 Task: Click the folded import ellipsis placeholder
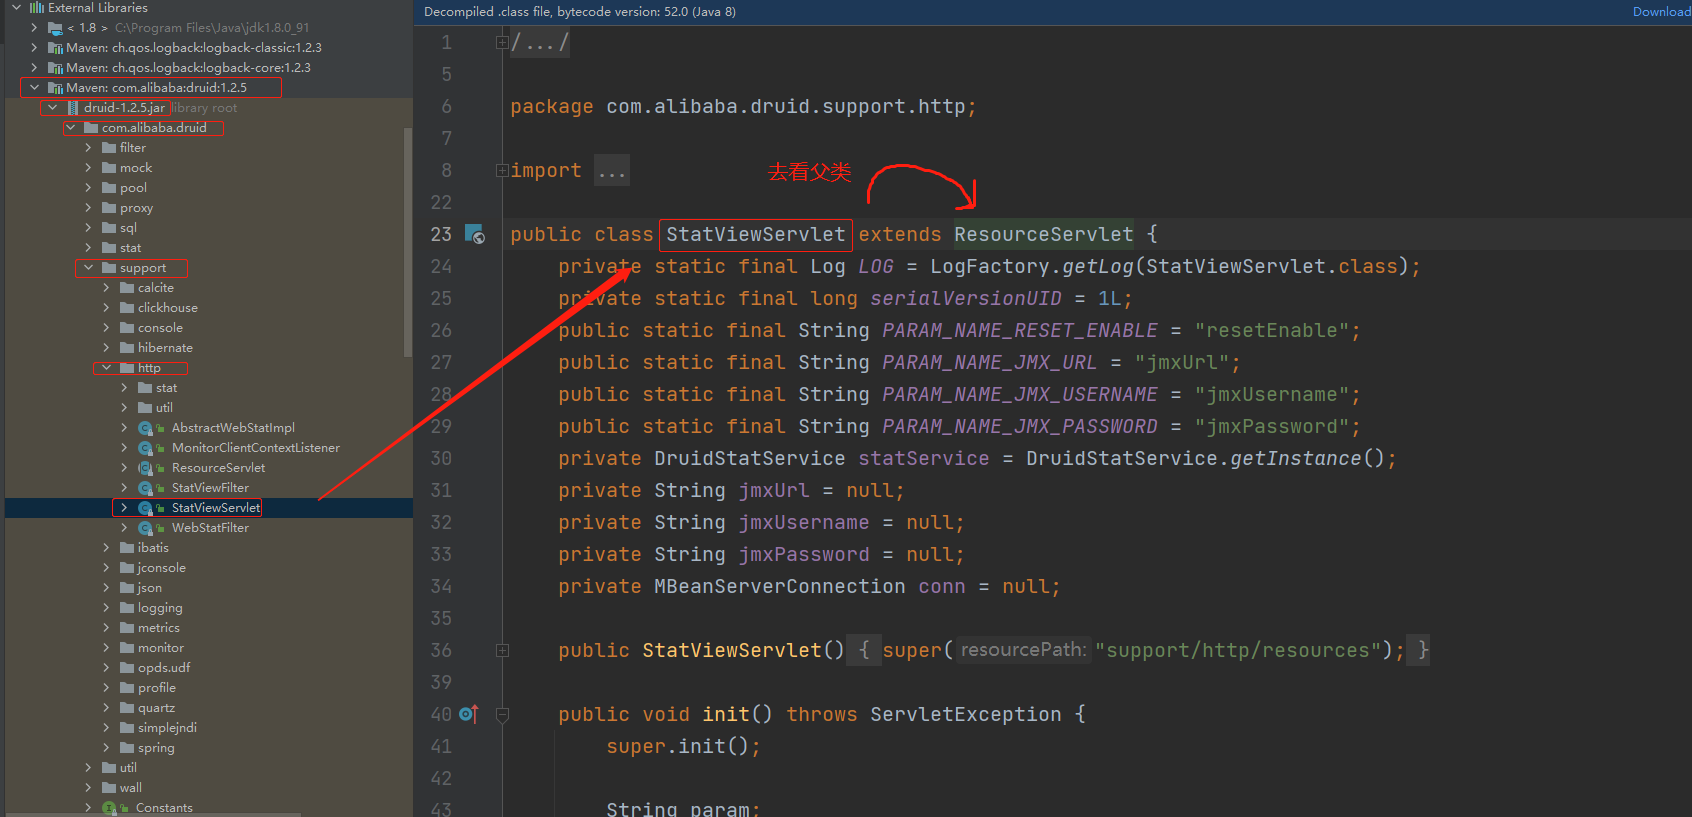611,170
